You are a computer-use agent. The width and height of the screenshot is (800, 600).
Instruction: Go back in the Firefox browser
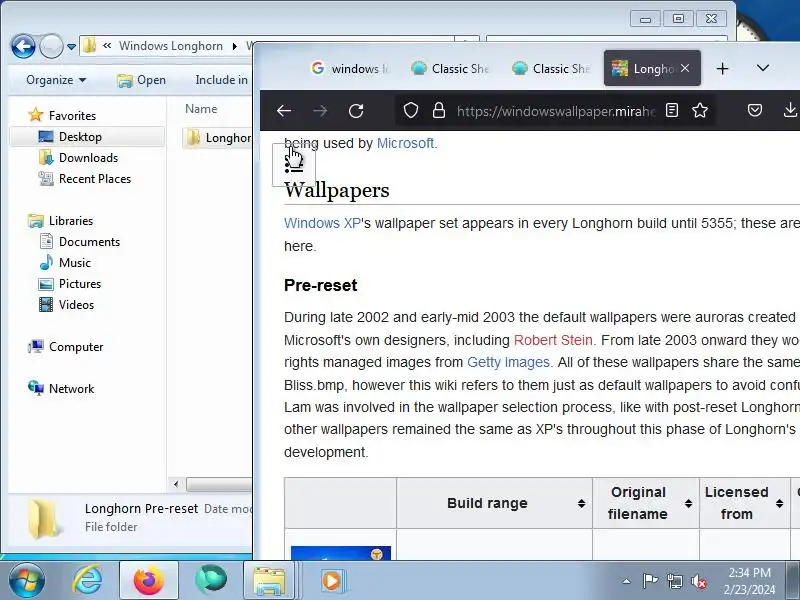point(284,110)
